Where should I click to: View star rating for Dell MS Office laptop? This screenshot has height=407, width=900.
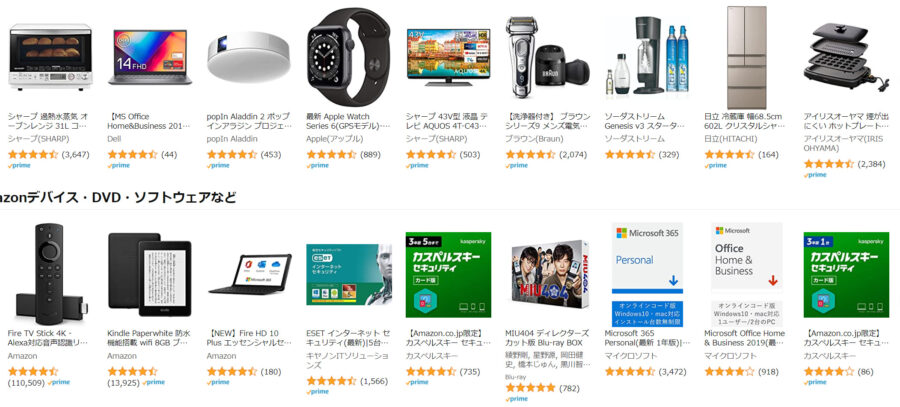click(x=133, y=154)
